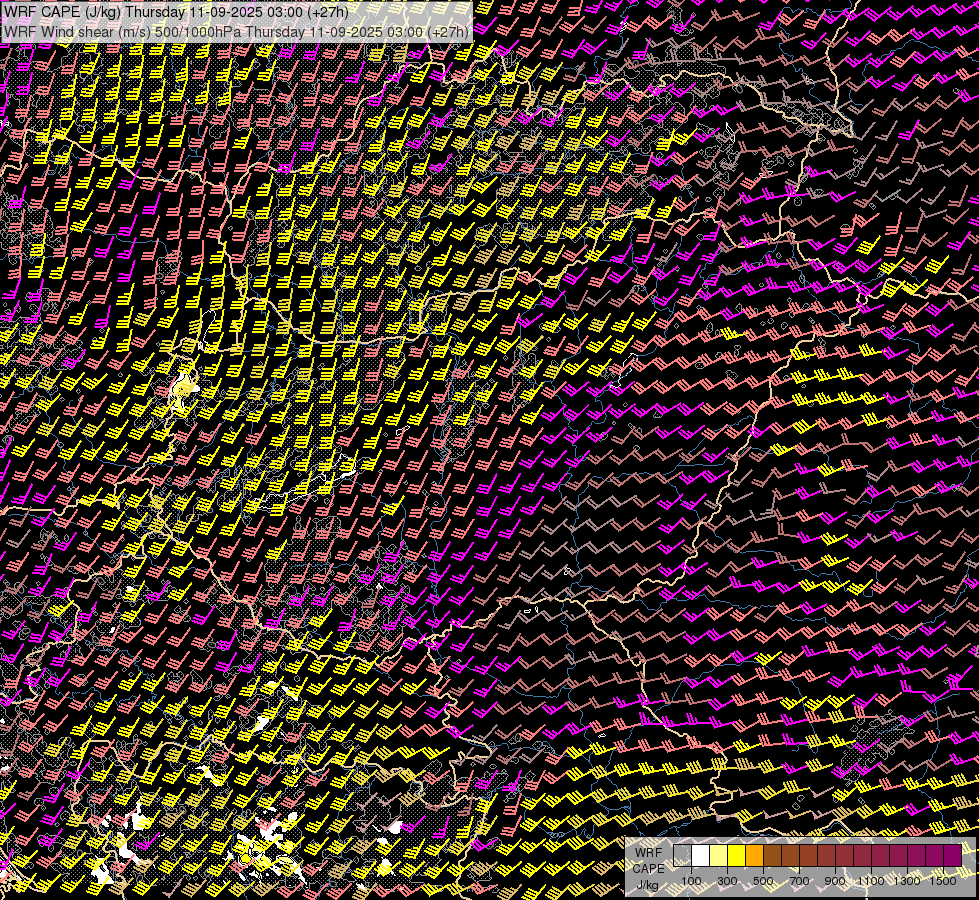Click the 1100 legend tick label
Screen dimensions: 979x900
(871, 881)
